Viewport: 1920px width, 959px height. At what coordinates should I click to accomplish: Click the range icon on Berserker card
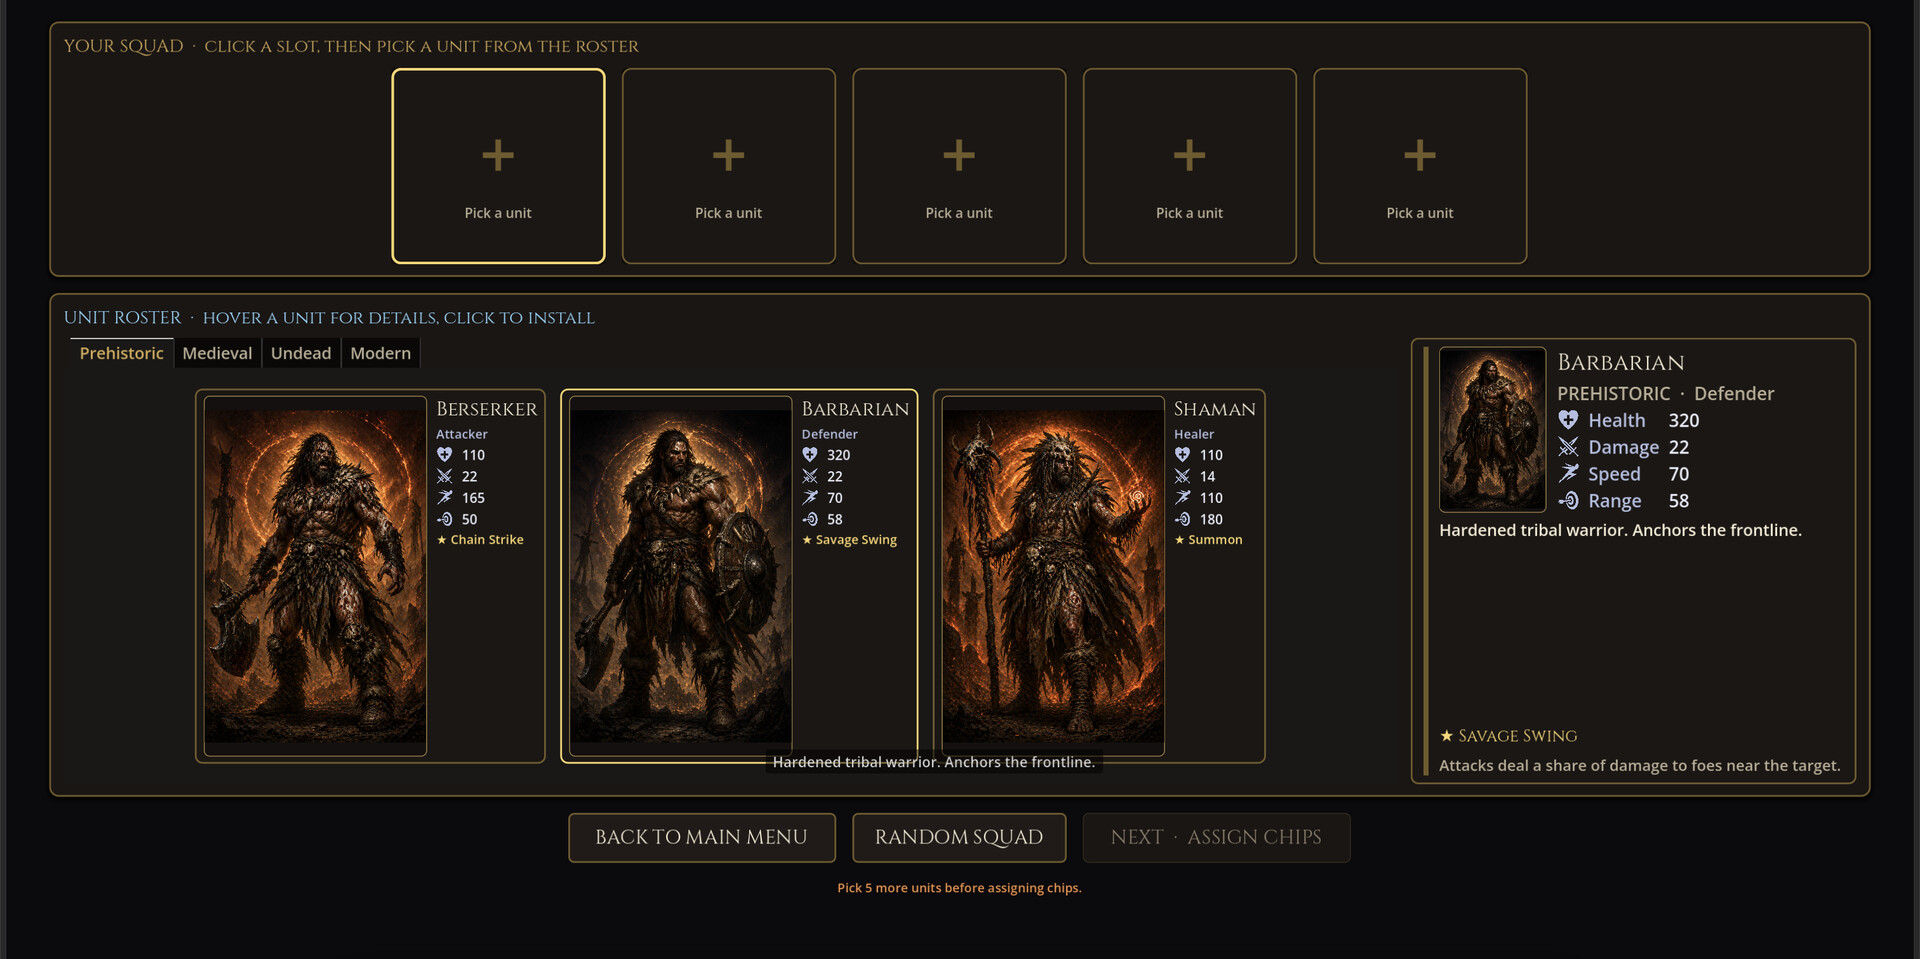pyautogui.click(x=445, y=519)
